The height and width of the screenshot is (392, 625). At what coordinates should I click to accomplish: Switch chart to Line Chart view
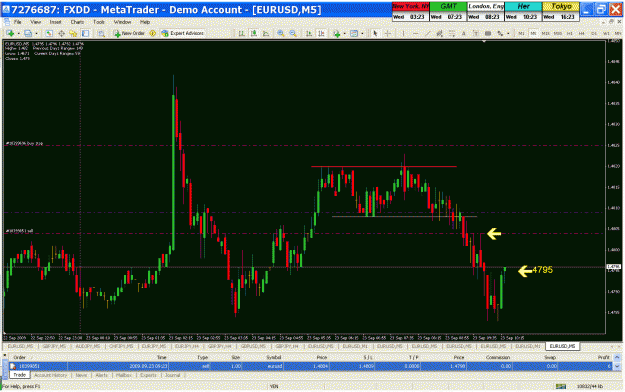[x=266, y=33]
